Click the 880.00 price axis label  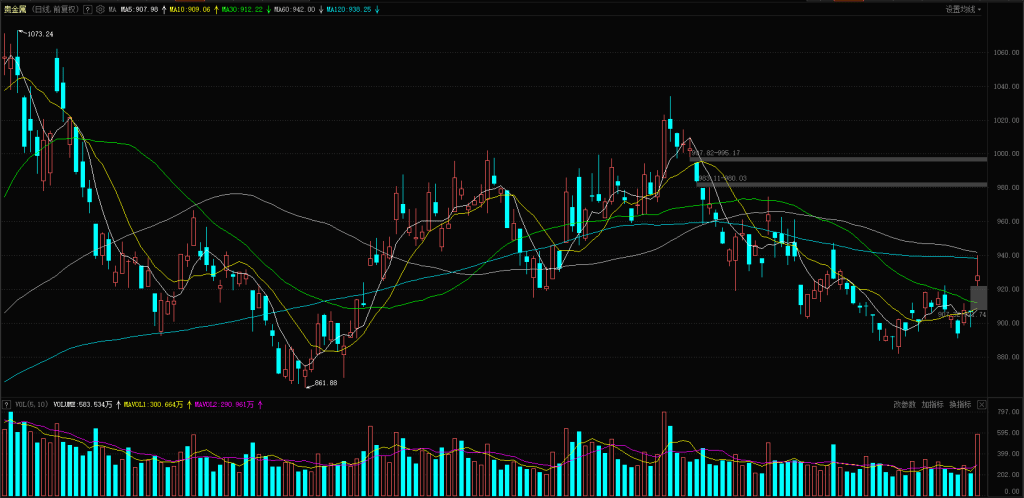(1006, 357)
